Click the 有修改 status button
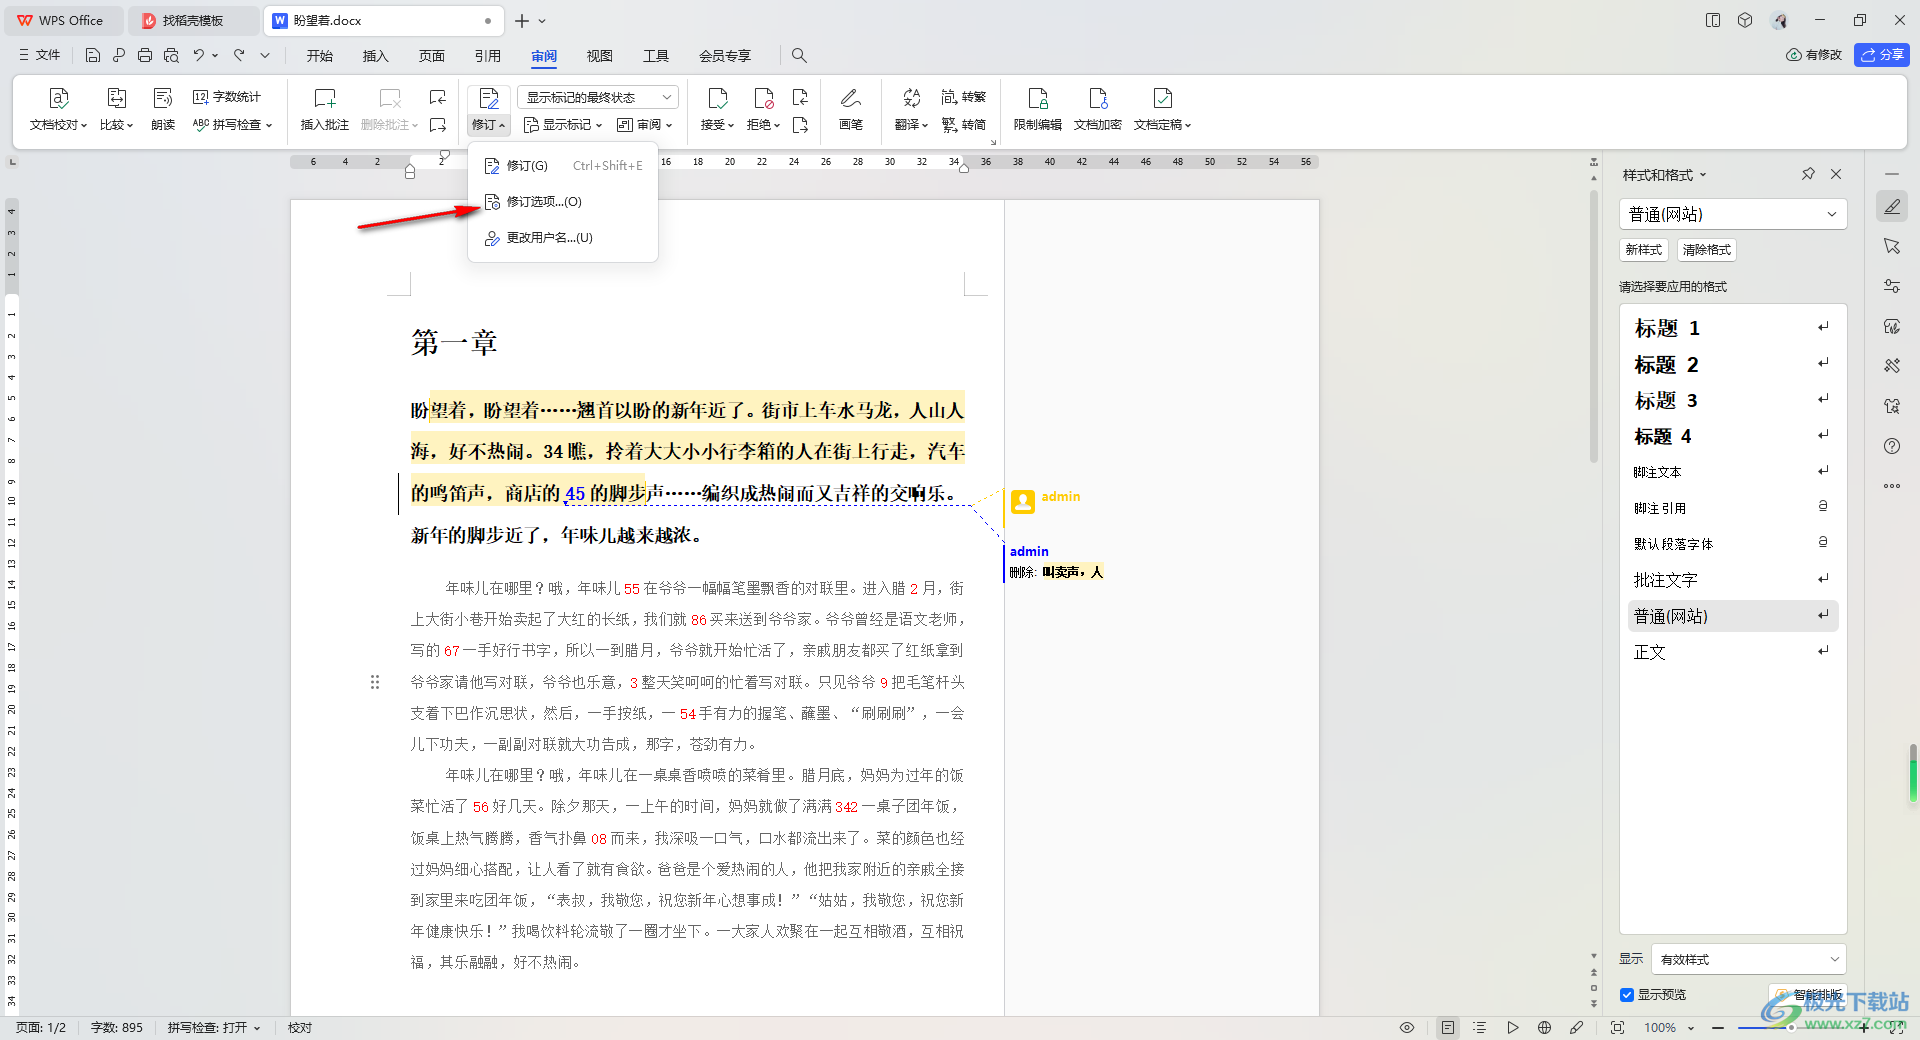Image resolution: width=1920 pixels, height=1040 pixels. 1814,55
